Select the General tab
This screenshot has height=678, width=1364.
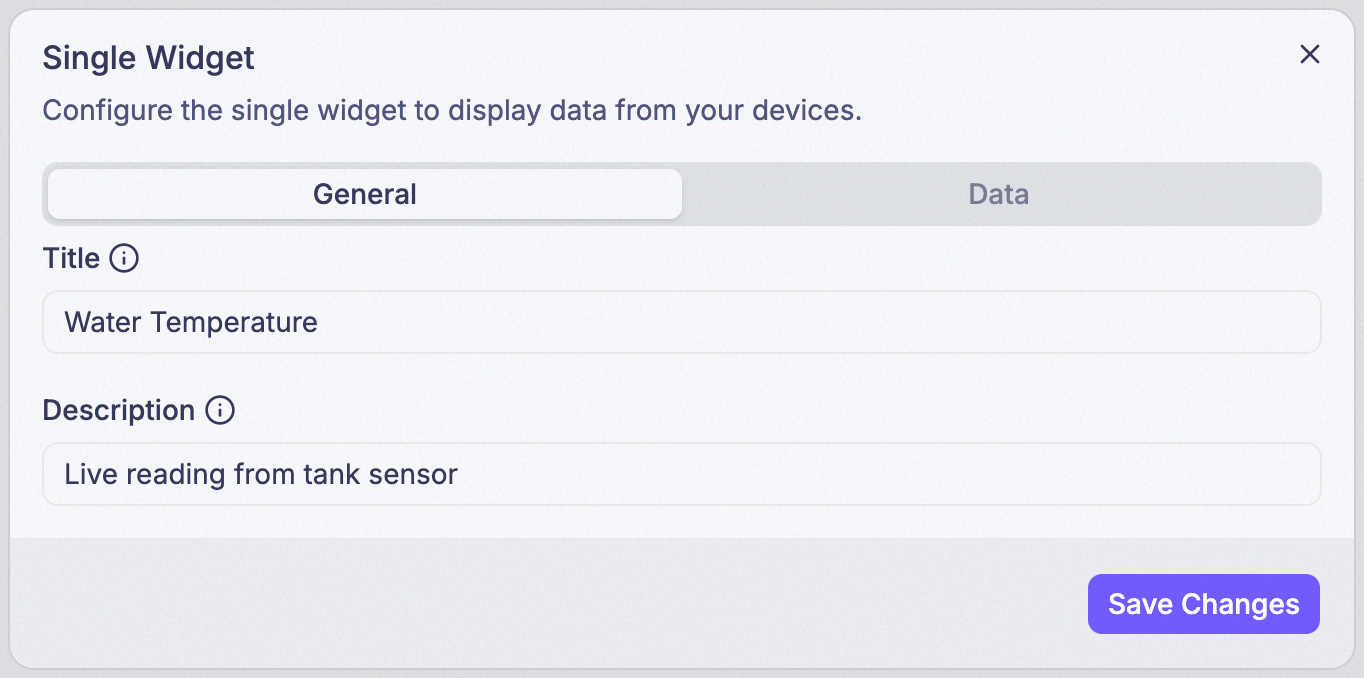365,194
